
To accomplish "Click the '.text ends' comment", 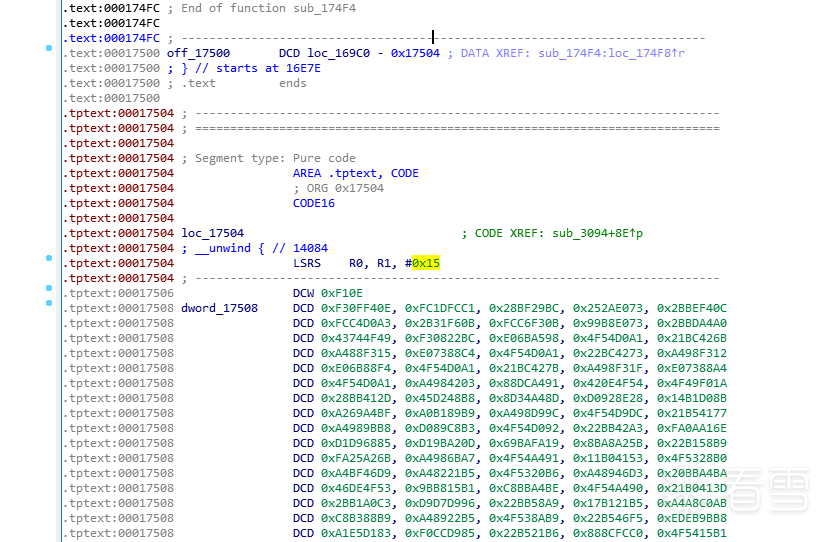I will click(x=244, y=83).
